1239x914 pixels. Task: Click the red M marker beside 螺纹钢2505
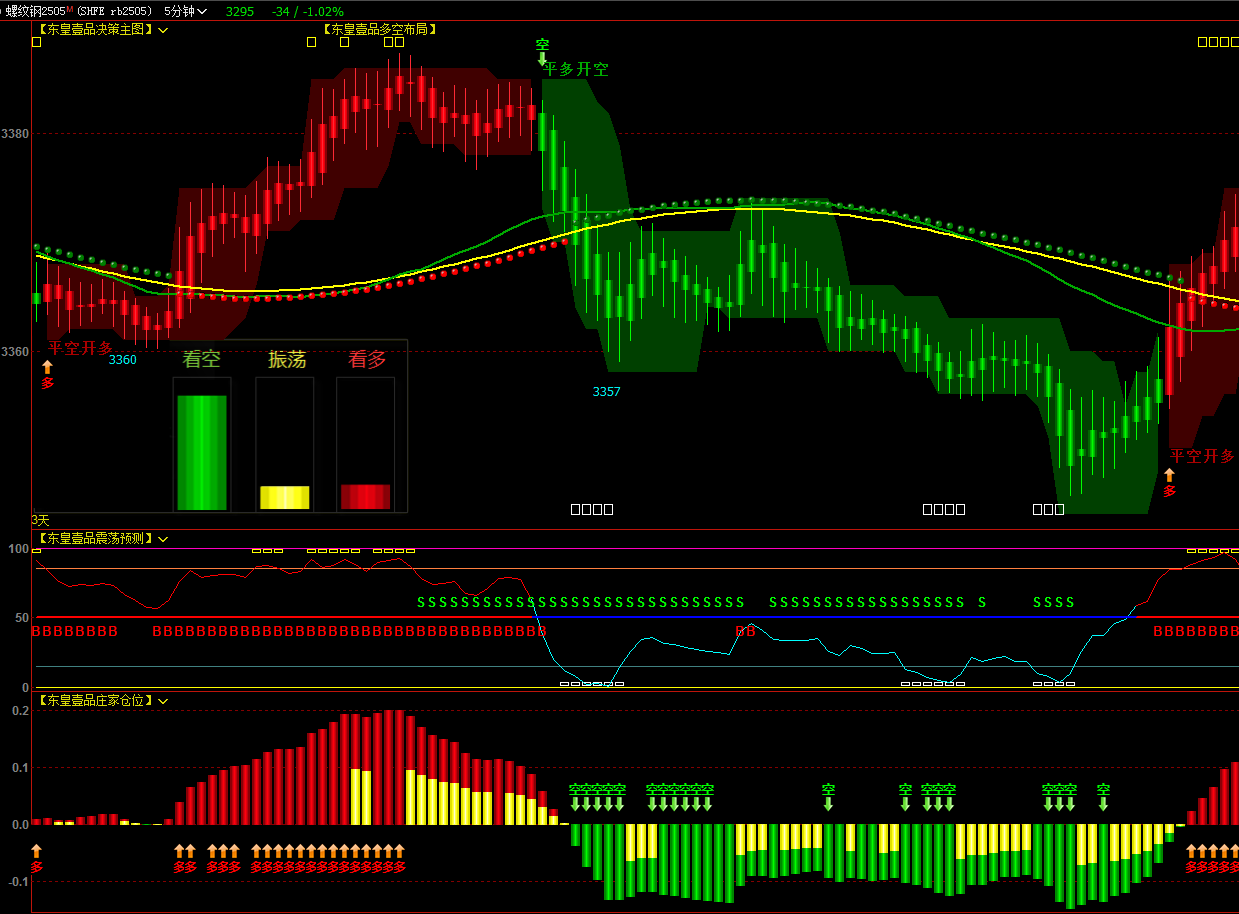[70, 8]
